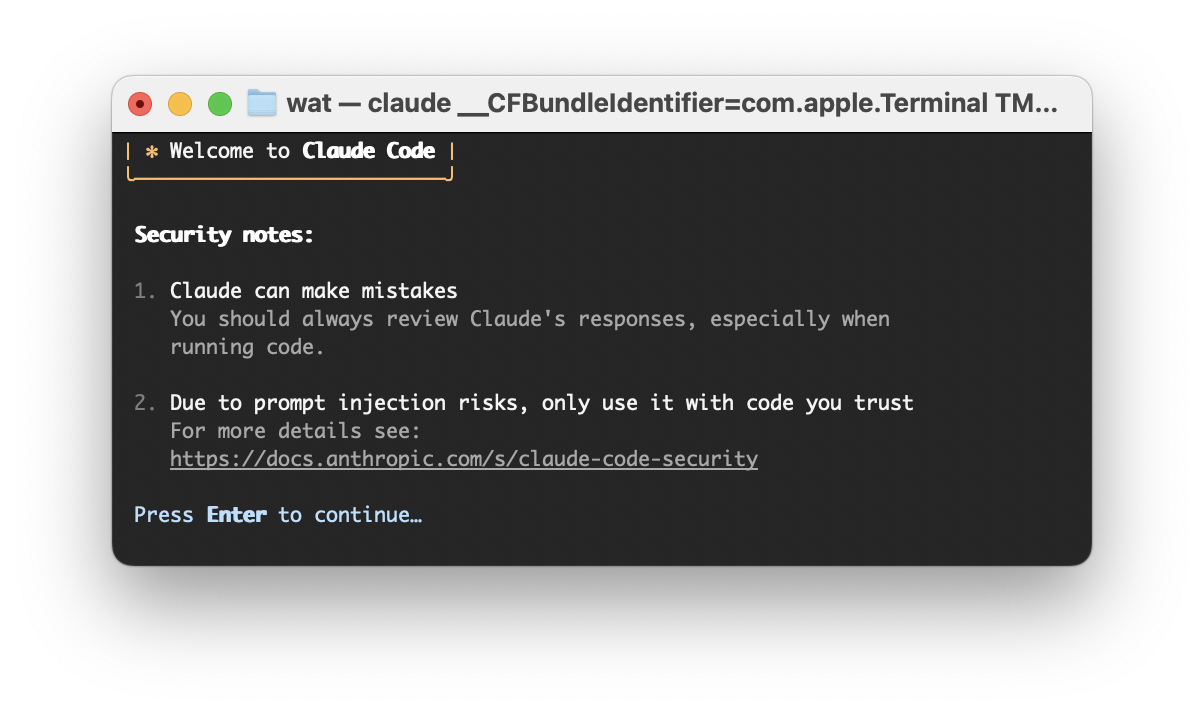Click the bold "Enter" key word
The image size is (1204, 714).
pos(237,515)
